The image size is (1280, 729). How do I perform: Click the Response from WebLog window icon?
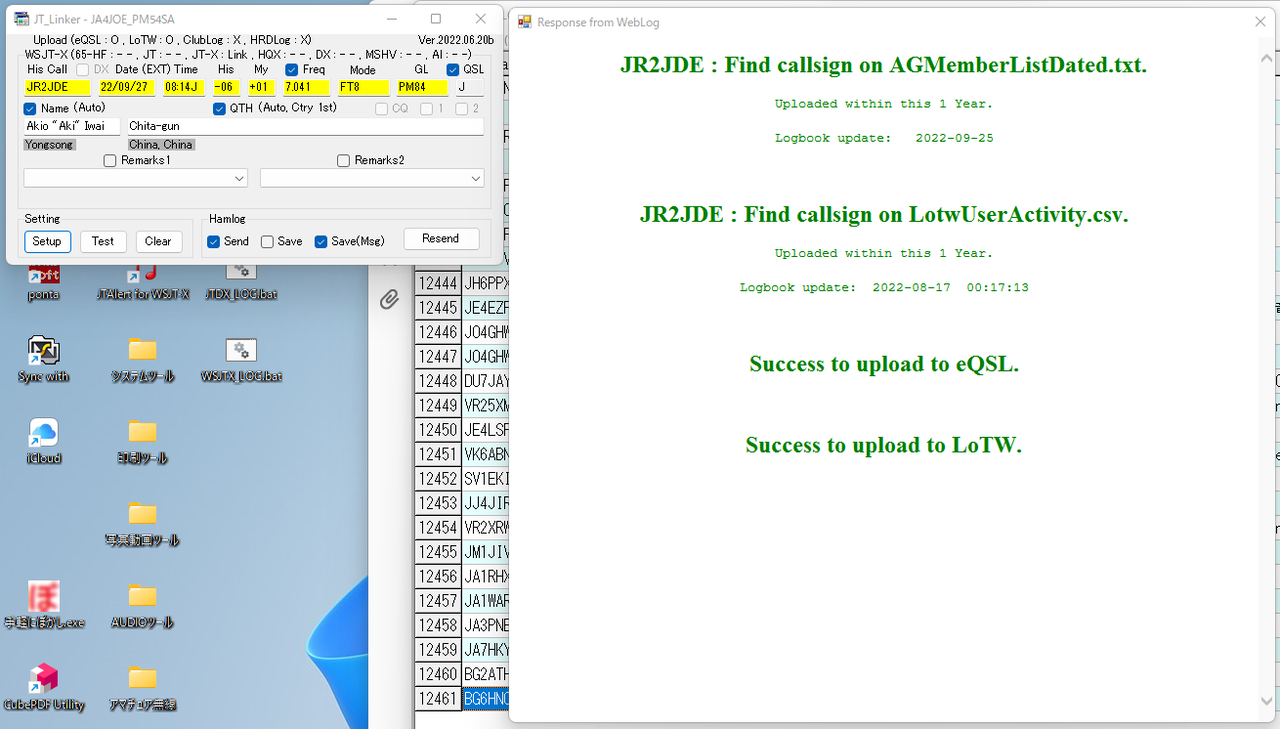[x=524, y=22]
